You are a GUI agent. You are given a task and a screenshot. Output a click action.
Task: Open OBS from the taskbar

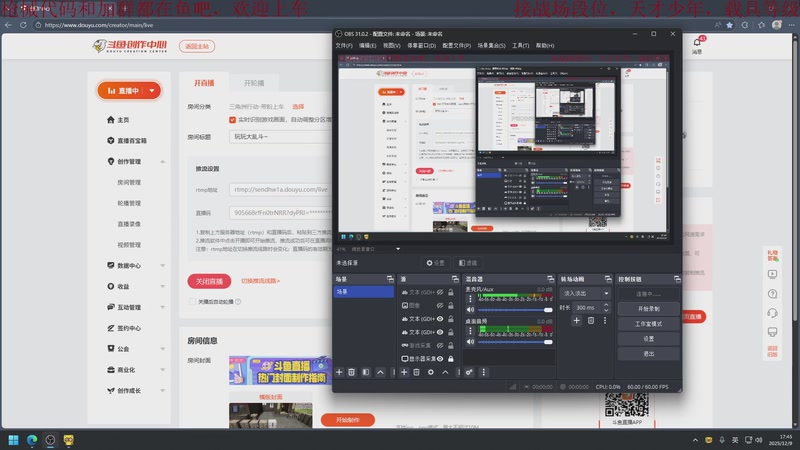[x=50, y=440]
